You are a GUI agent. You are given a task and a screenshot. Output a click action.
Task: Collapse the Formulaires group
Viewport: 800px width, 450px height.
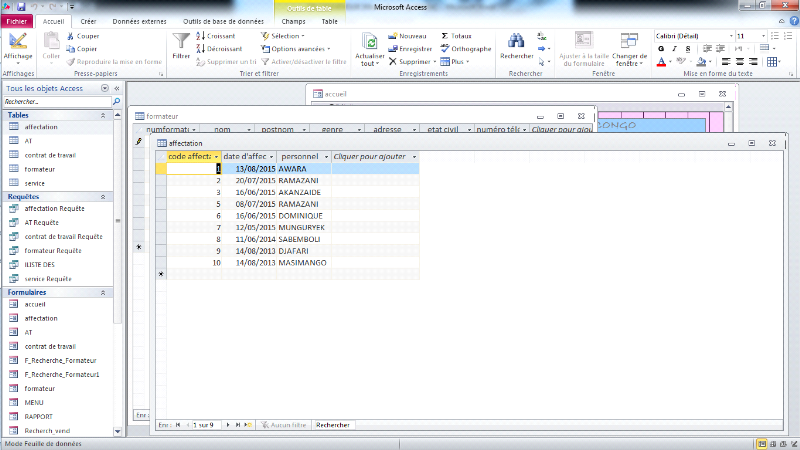coord(103,293)
